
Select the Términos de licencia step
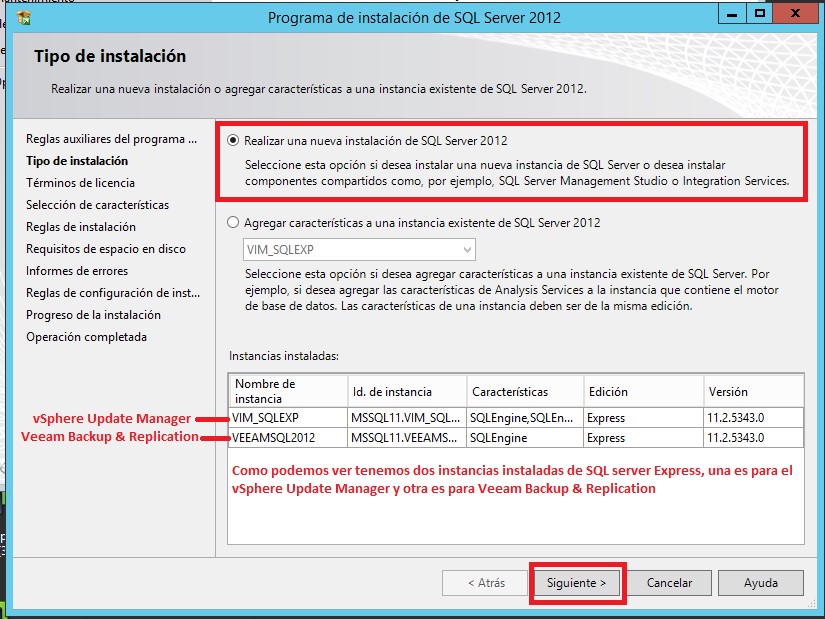81,183
